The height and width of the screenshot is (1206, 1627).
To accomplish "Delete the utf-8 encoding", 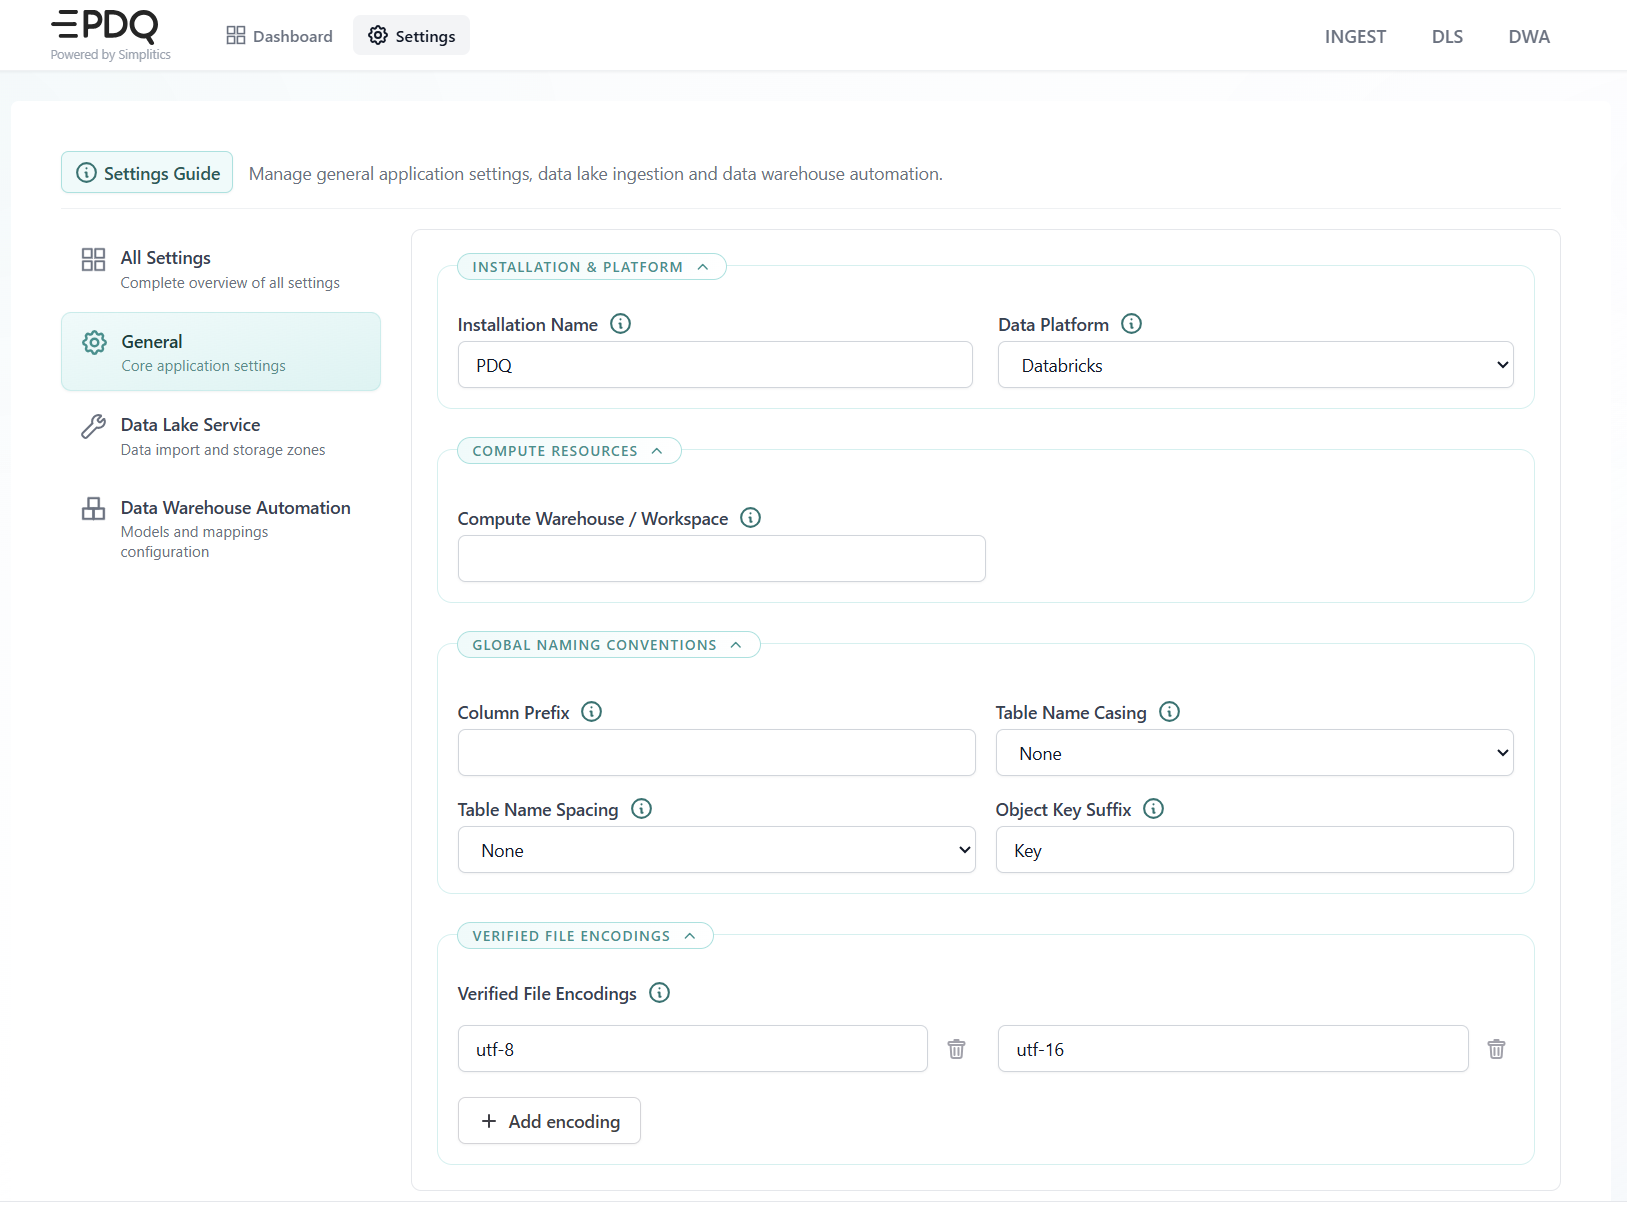I will [957, 1049].
